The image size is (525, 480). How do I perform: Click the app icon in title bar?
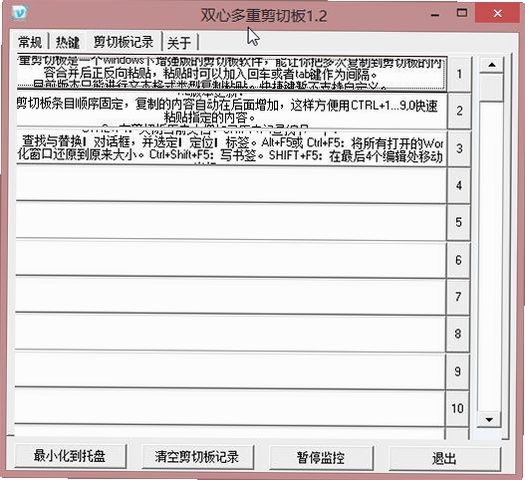pyautogui.click(x=19, y=13)
